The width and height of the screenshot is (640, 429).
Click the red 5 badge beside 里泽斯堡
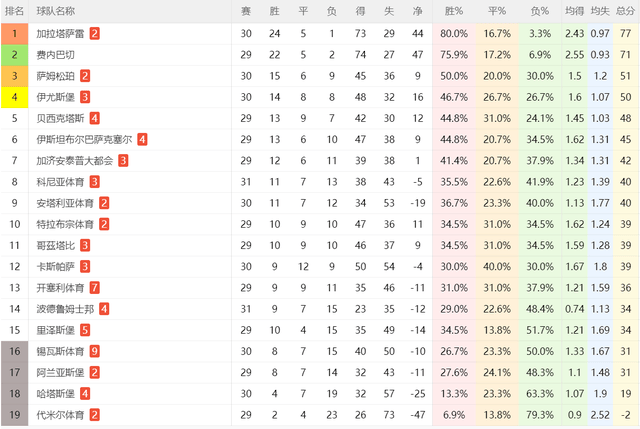point(85,329)
